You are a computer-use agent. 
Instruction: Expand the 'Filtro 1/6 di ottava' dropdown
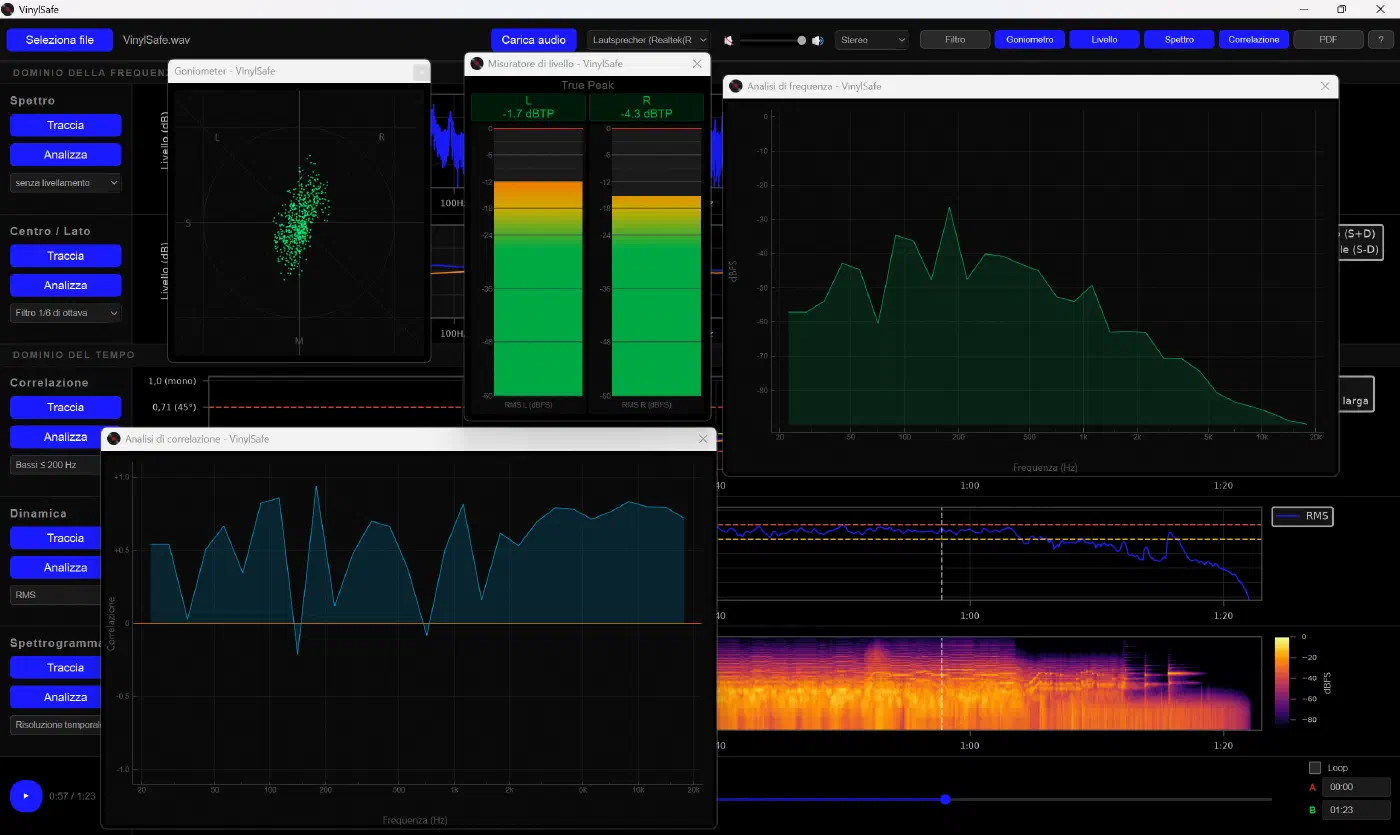click(x=65, y=313)
